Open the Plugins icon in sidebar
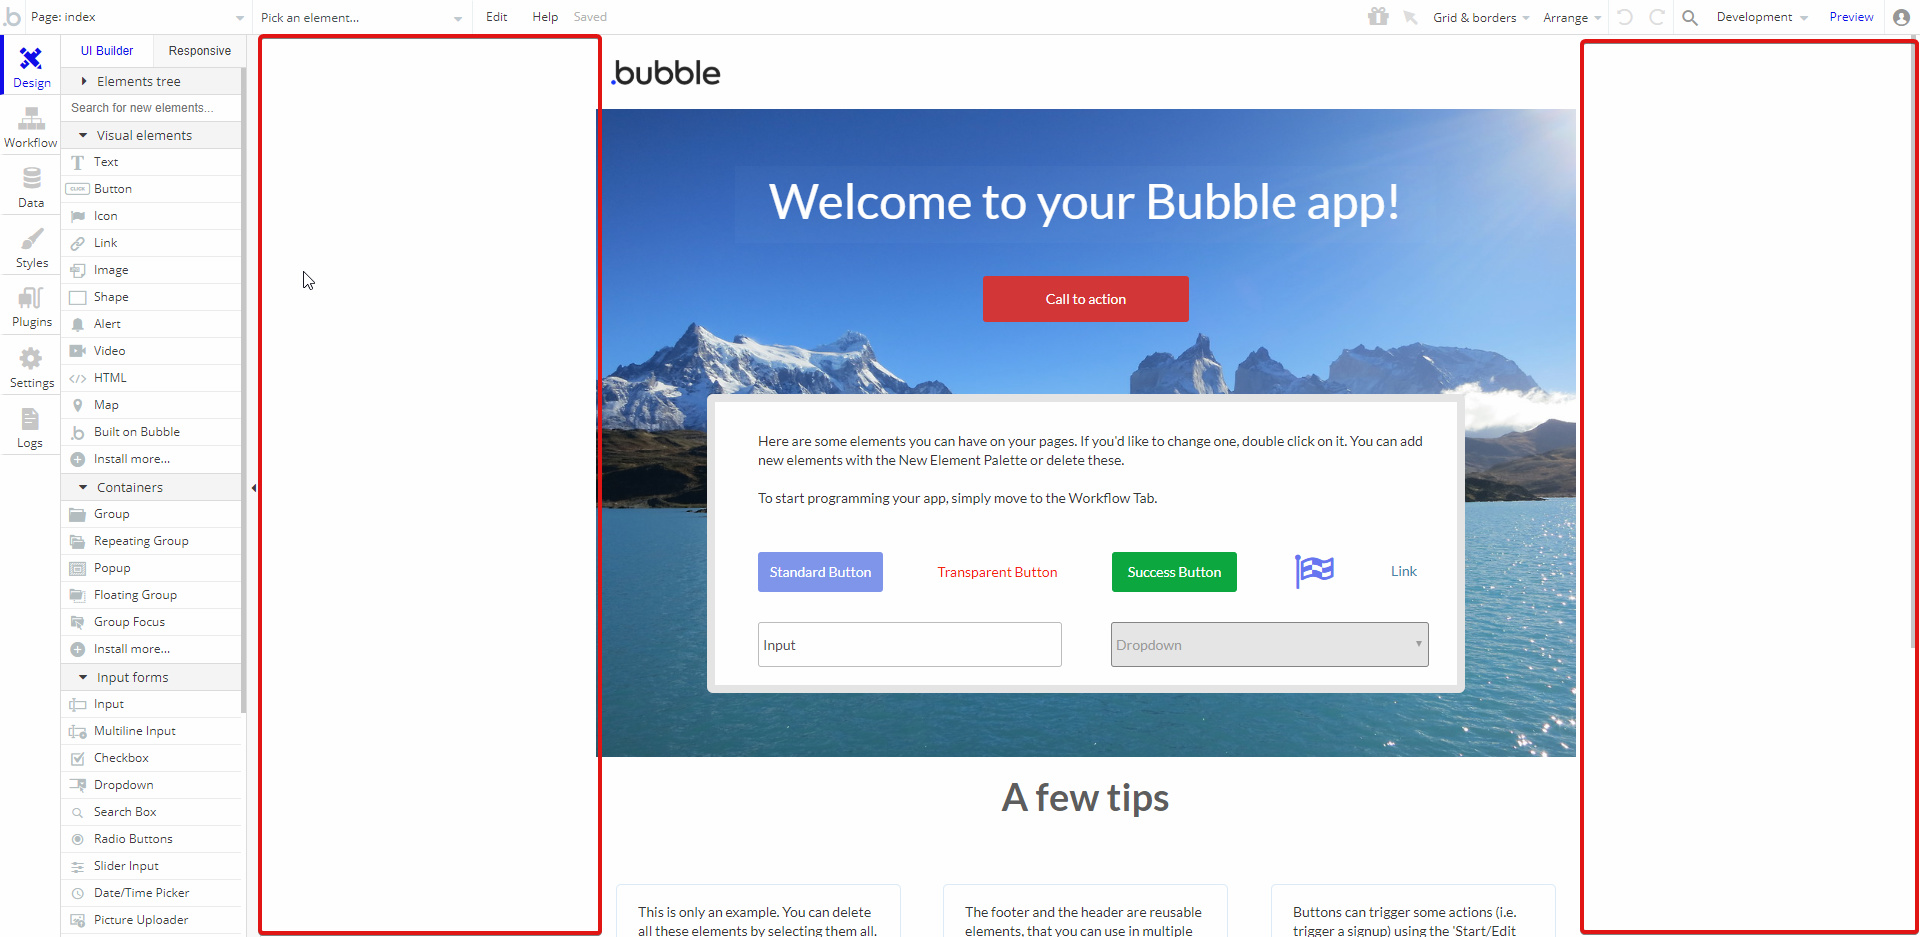The height and width of the screenshot is (937, 1920). click(31, 298)
